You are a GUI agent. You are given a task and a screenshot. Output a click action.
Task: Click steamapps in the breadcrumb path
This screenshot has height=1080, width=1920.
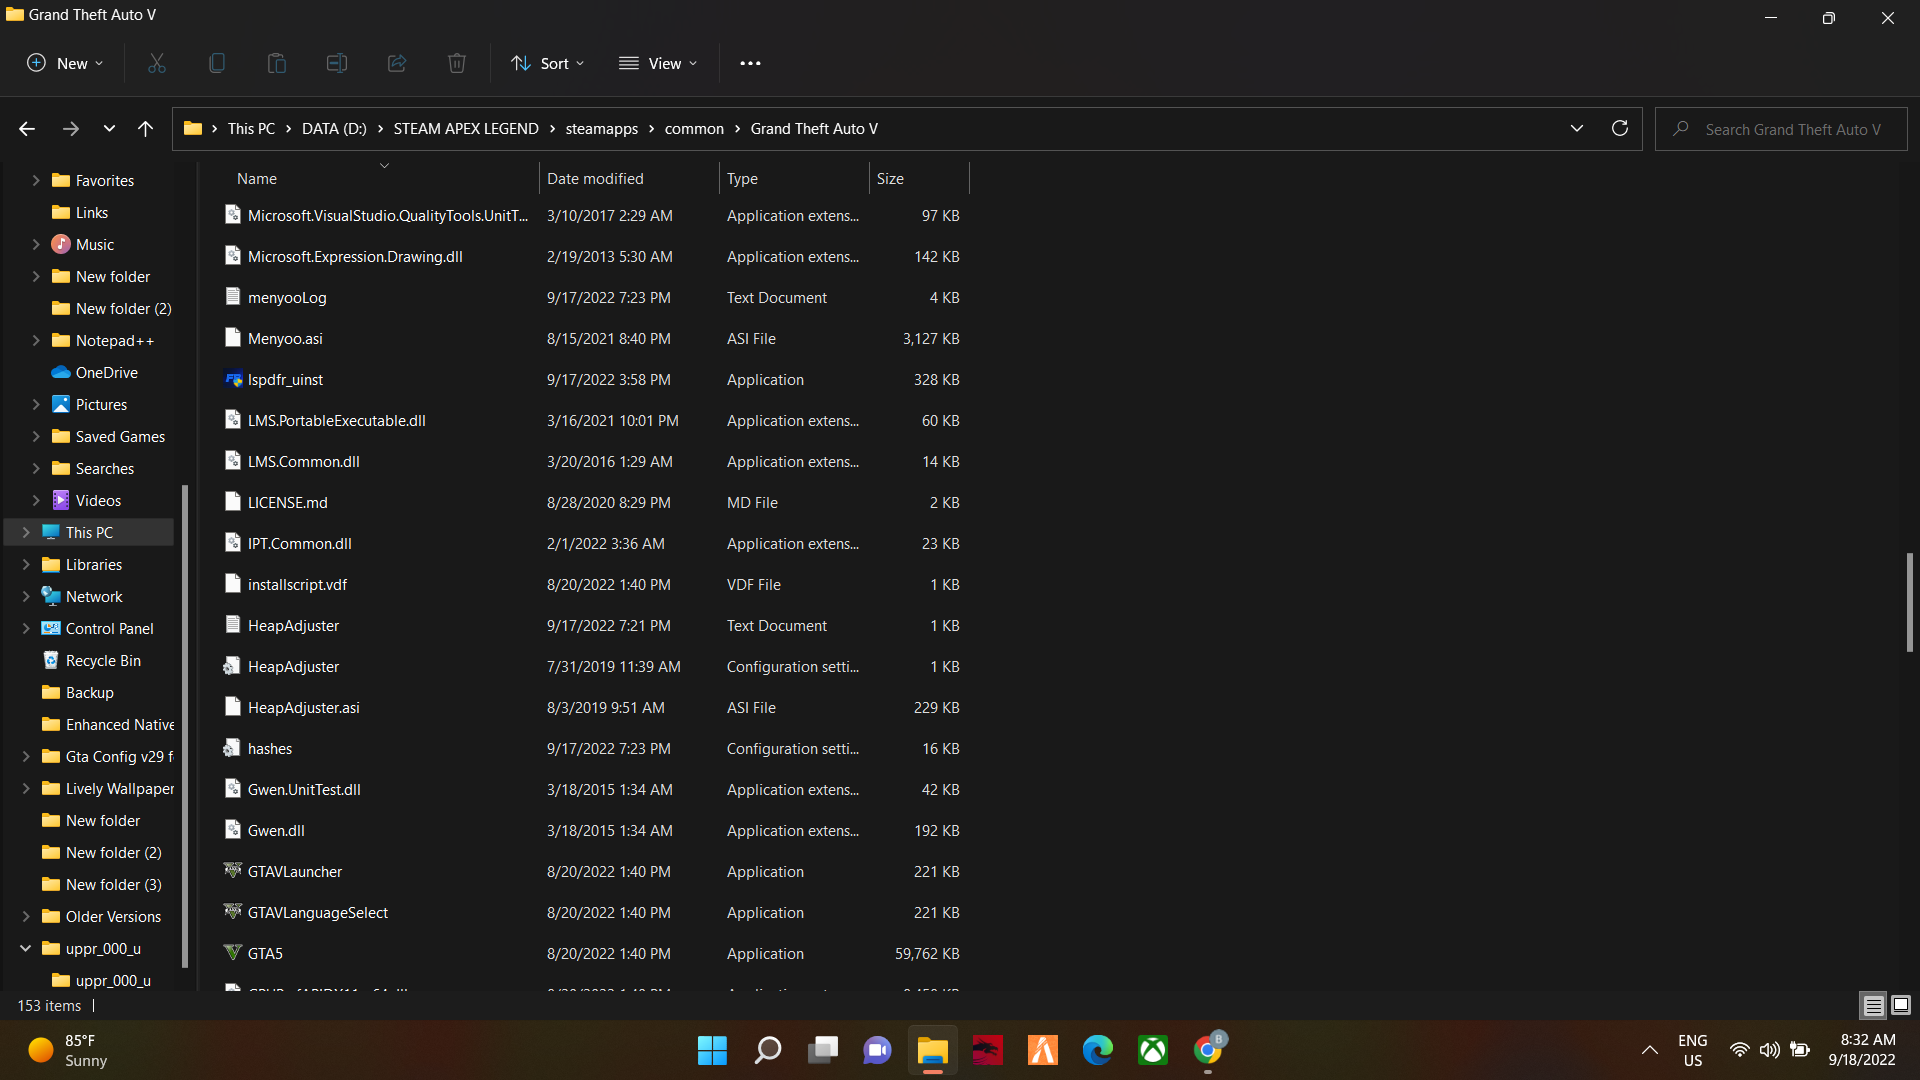601,129
